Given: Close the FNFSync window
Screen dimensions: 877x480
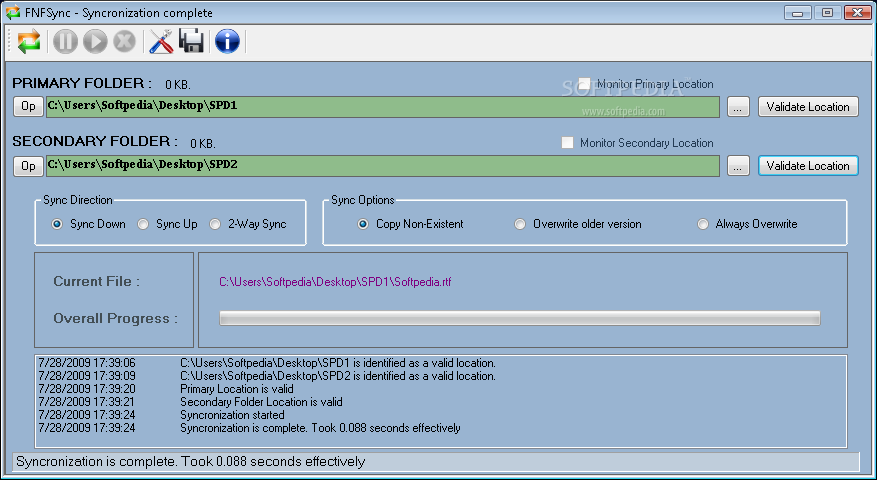Looking at the screenshot, I should pyautogui.click(x=857, y=13).
